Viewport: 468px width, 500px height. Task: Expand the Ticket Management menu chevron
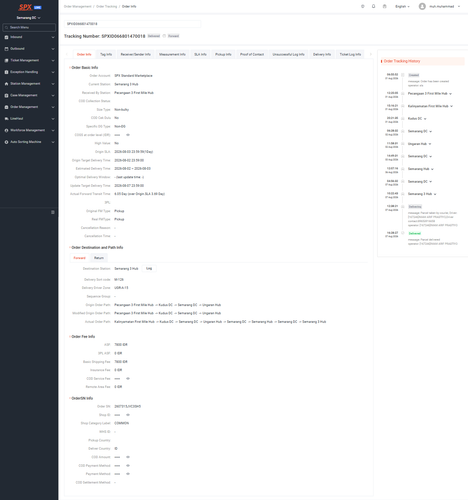[x=53, y=61]
